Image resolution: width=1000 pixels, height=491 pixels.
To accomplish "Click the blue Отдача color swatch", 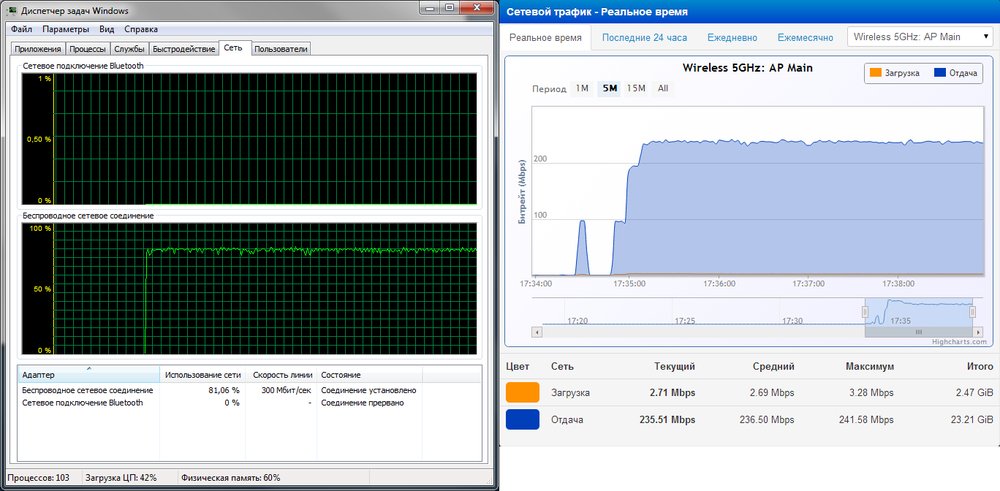I will (x=522, y=420).
